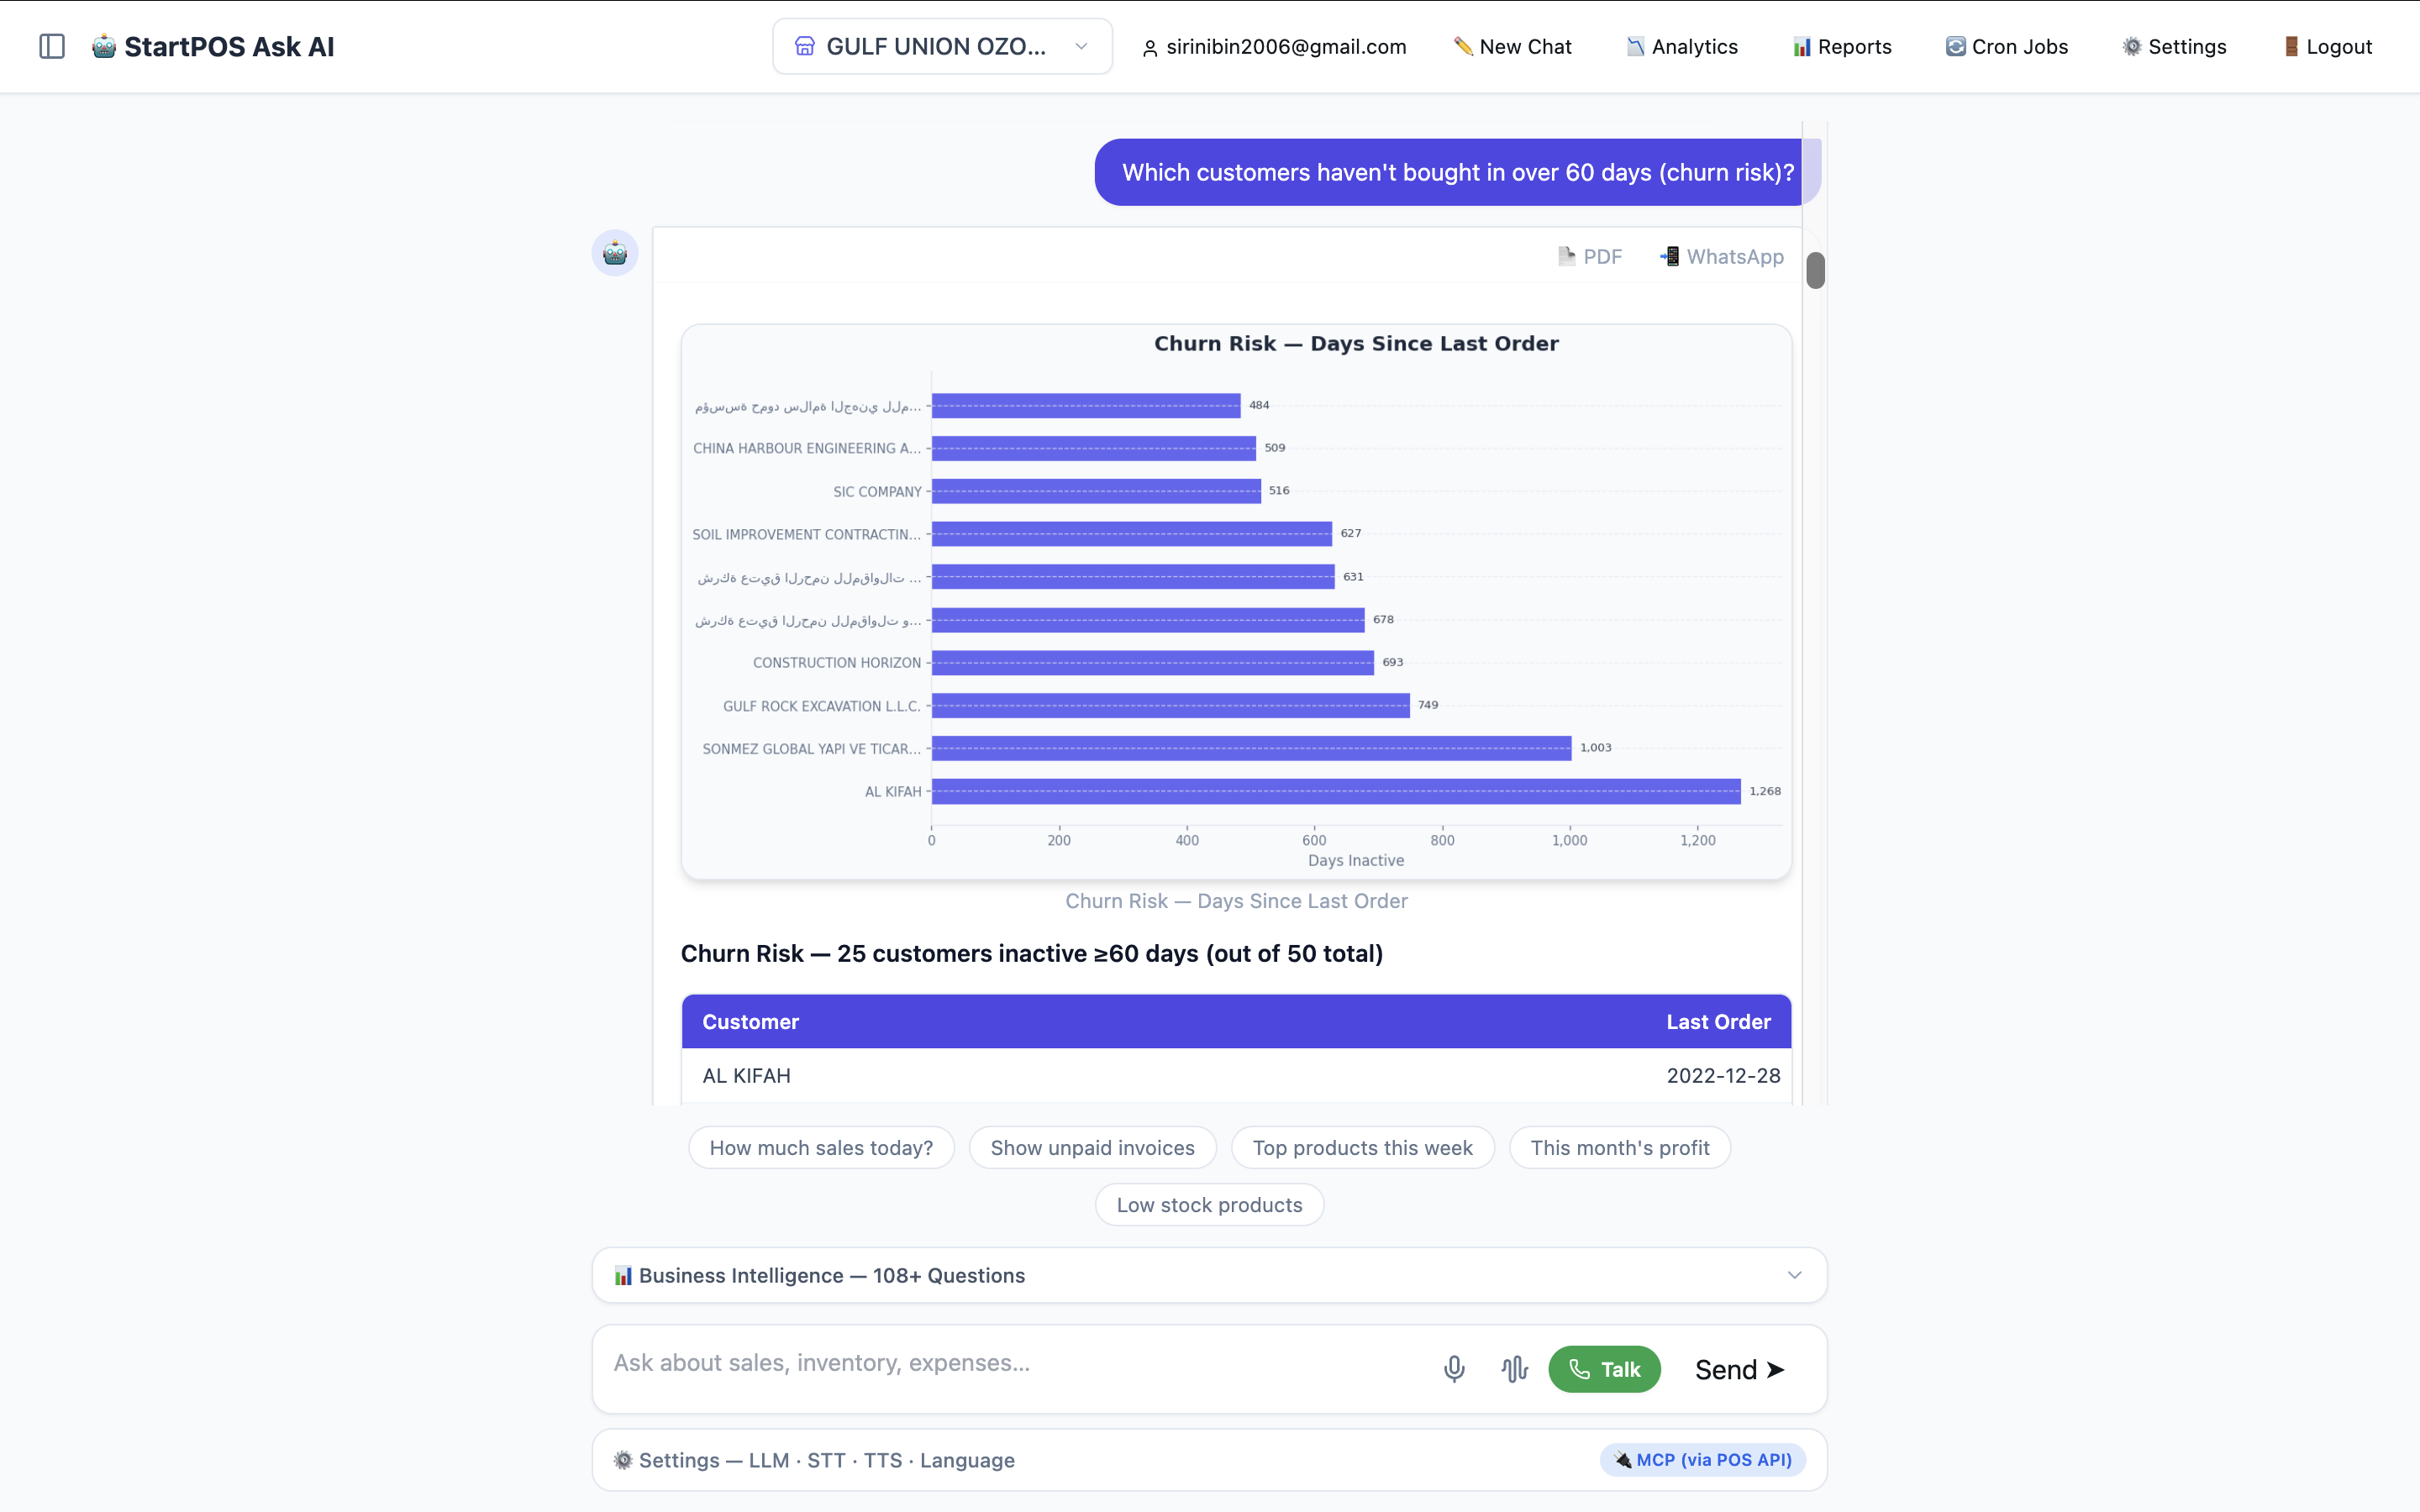This screenshot has width=2420, height=1512.
Task: Select 'Top products this week' suggestion
Action: tap(1362, 1148)
